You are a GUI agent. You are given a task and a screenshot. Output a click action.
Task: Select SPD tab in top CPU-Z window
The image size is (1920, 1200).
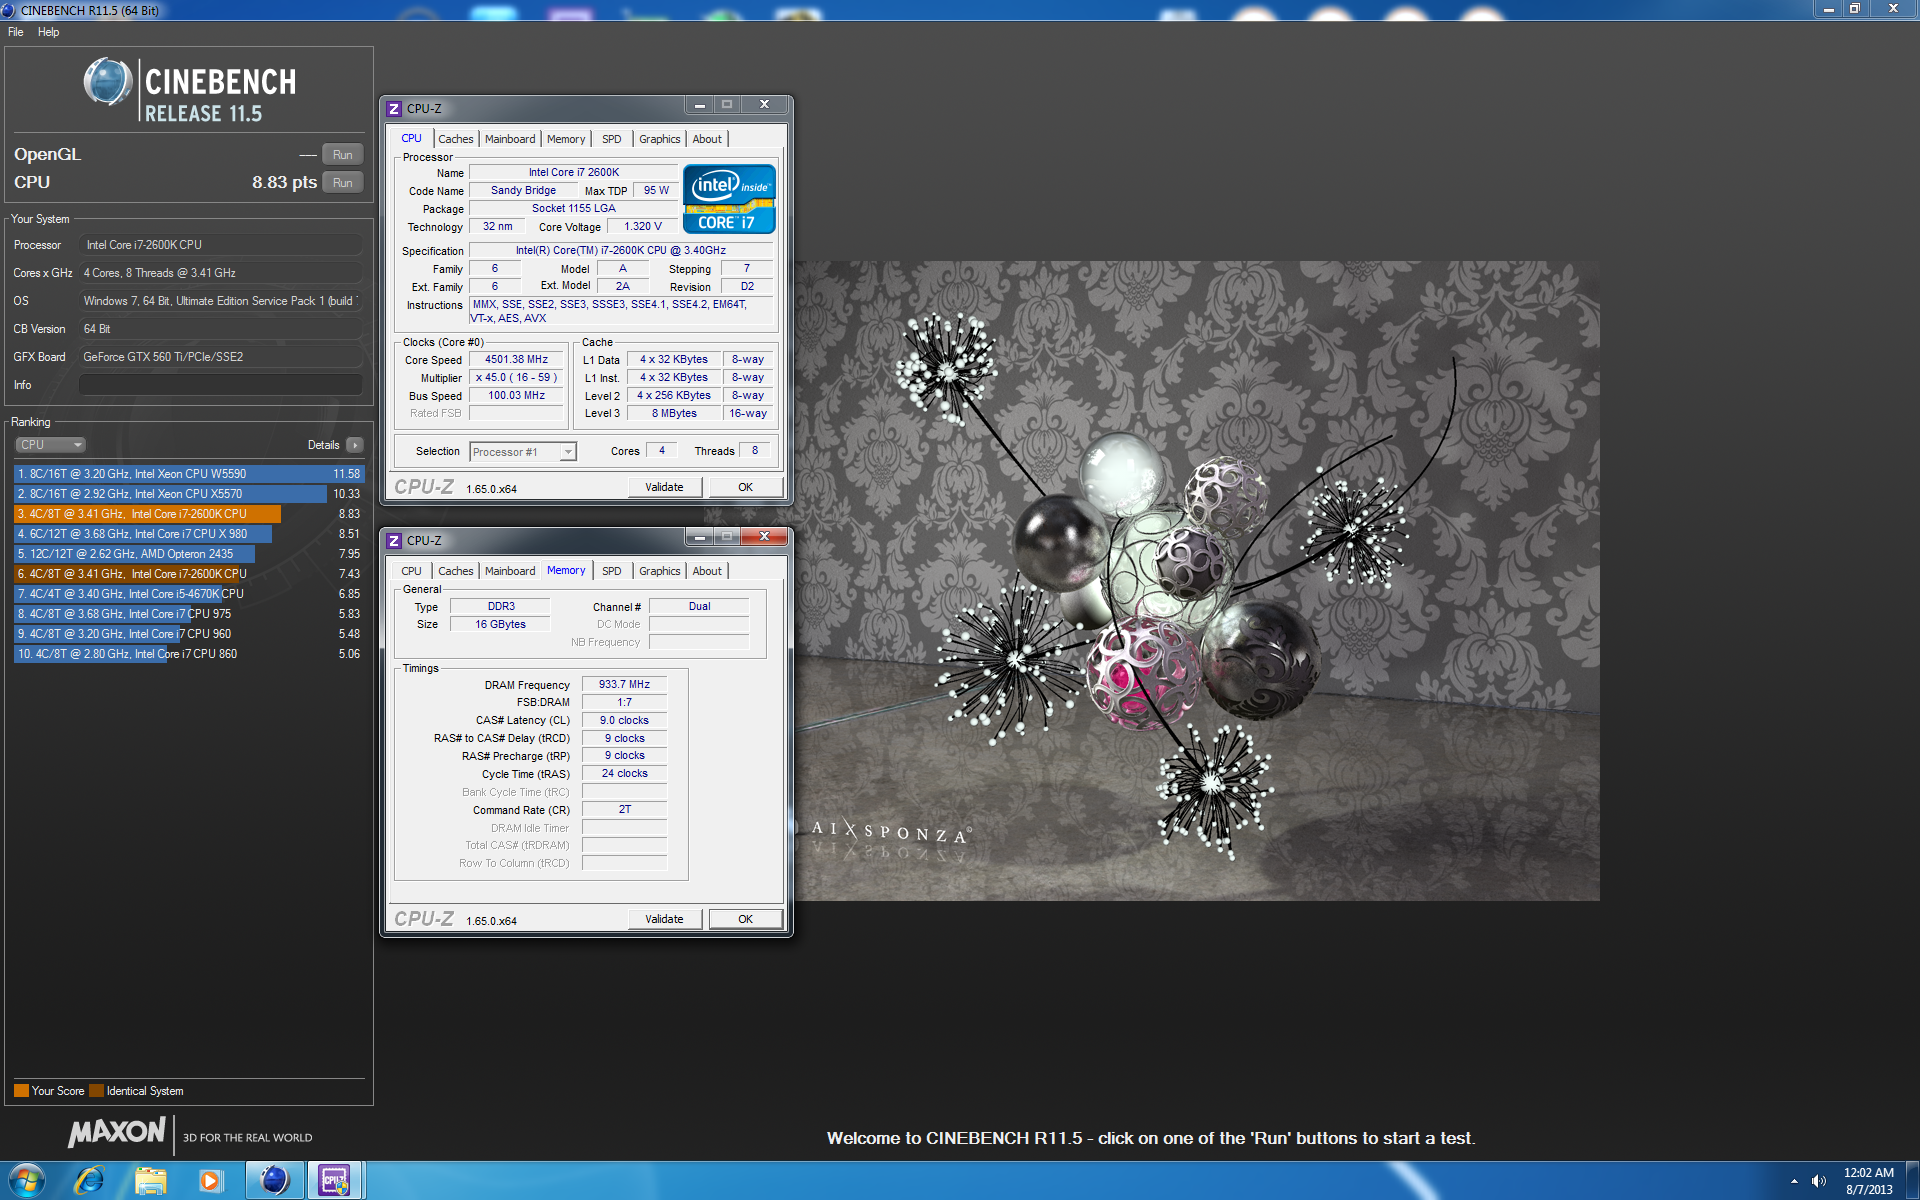pyautogui.click(x=612, y=139)
